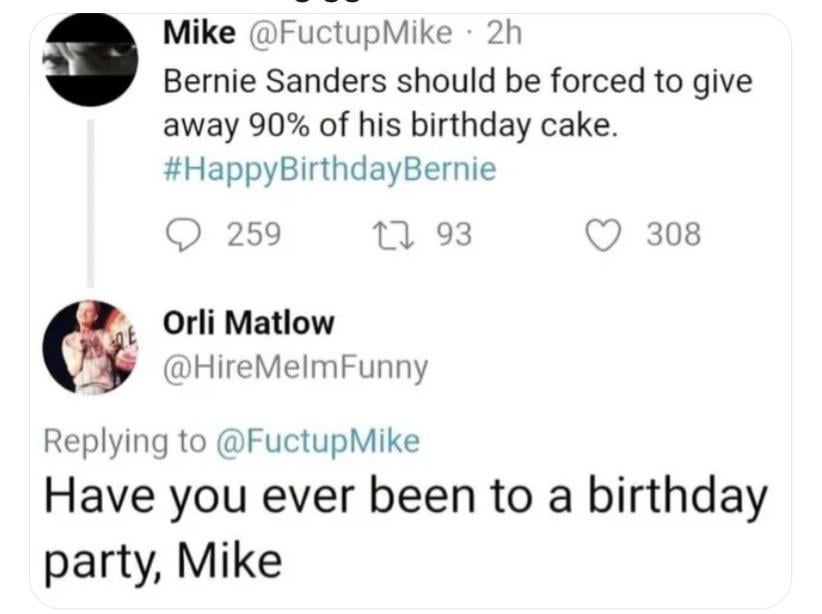Viewport: 822px width, 614px height.
Task: View the 259 replies count
Action: tap(254, 234)
